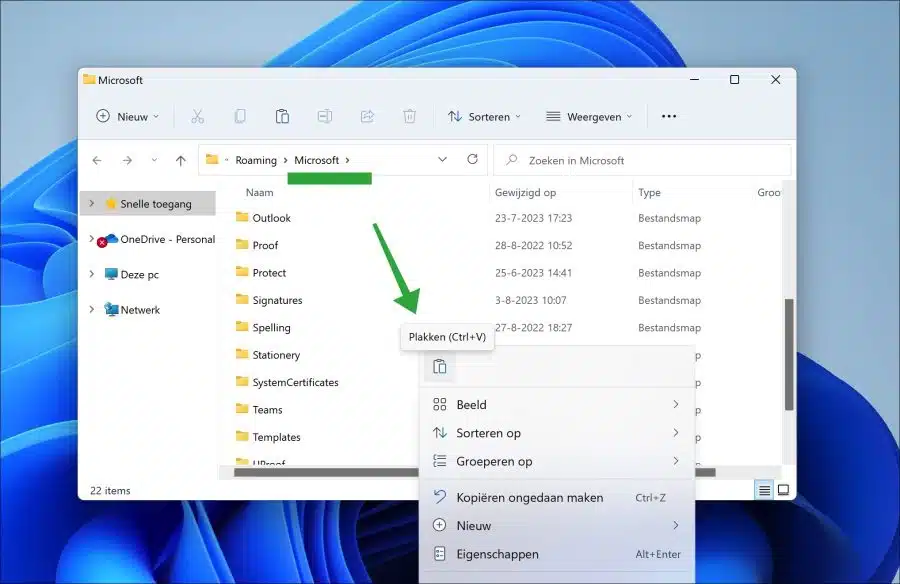Select the Signatures folder icon
This screenshot has width=900, height=584.
(242, 300)
